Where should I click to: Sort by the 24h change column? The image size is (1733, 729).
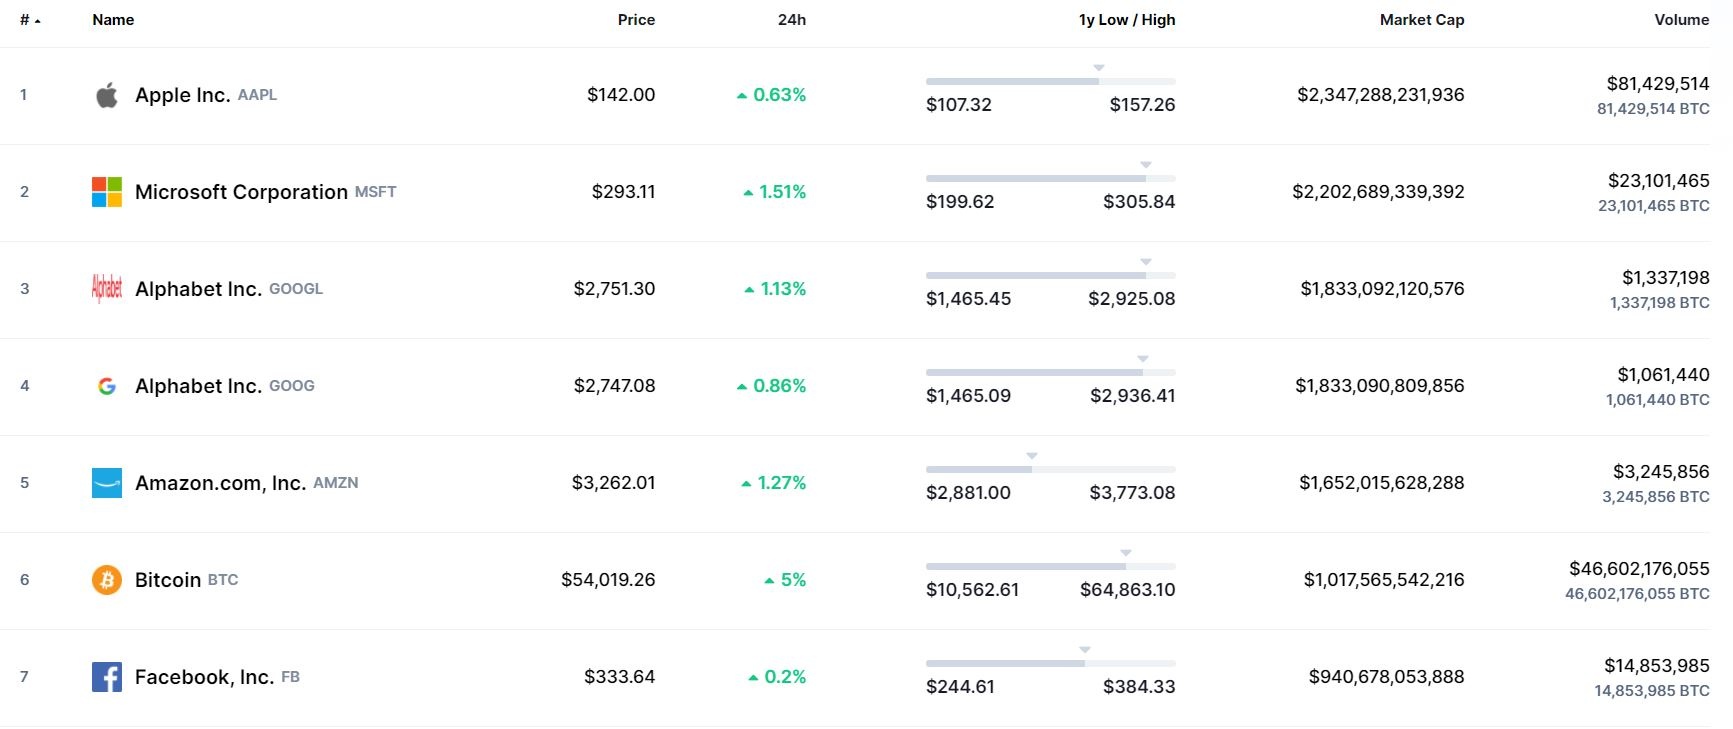(792, 20)
